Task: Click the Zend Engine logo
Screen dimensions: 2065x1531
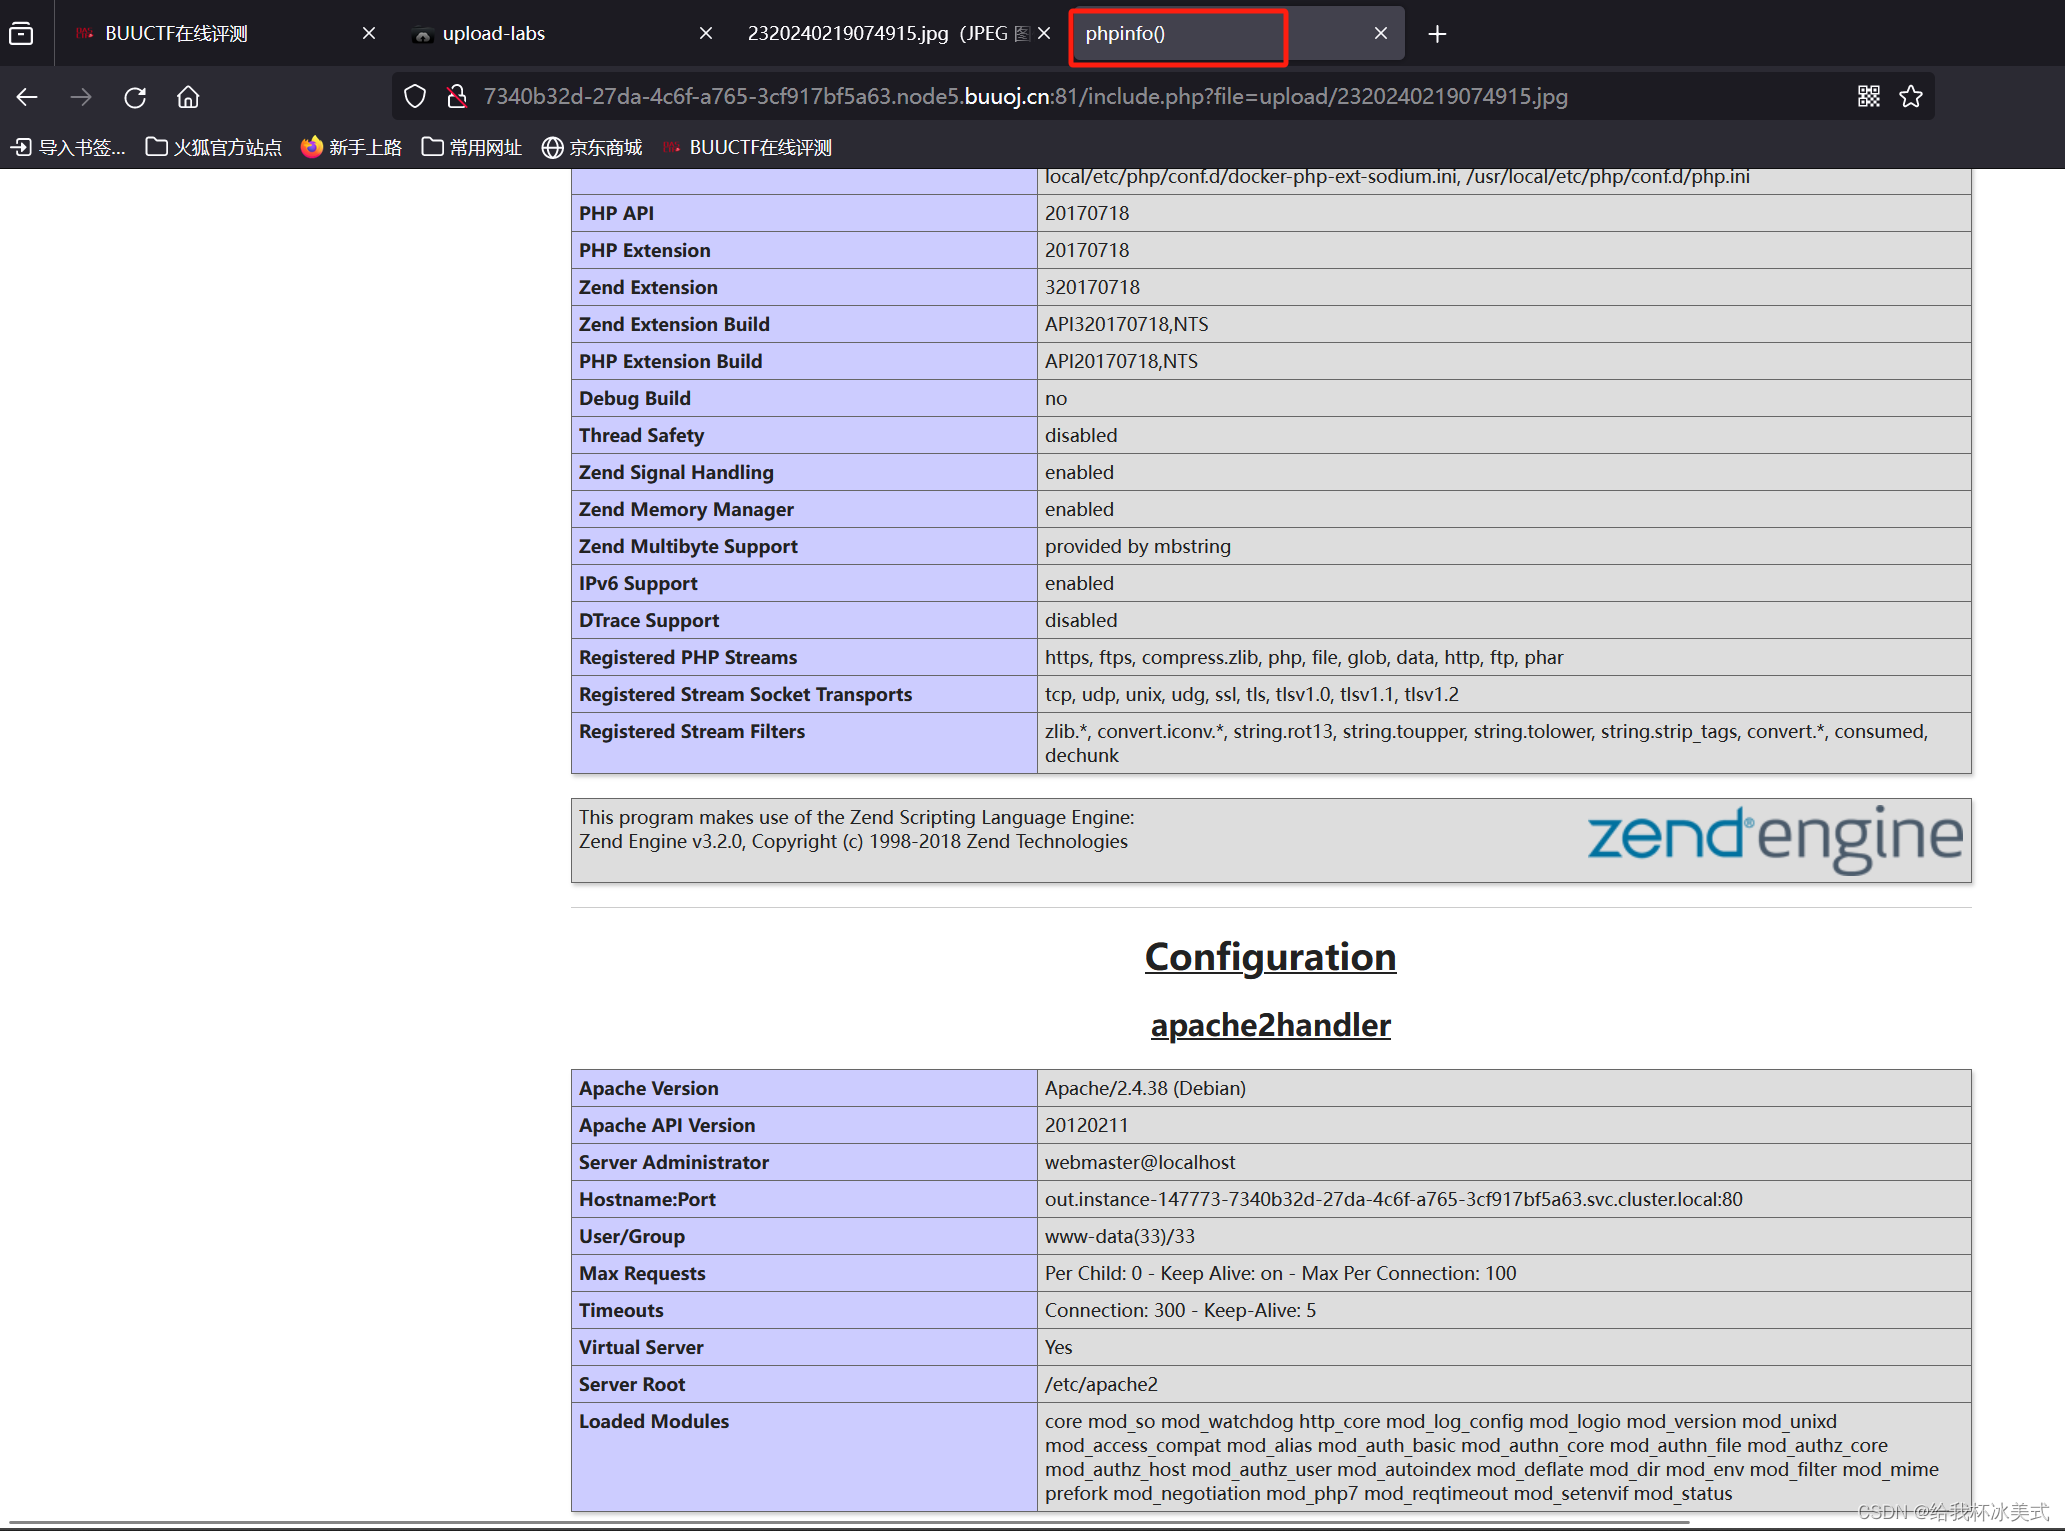Action: [1775, 838]
